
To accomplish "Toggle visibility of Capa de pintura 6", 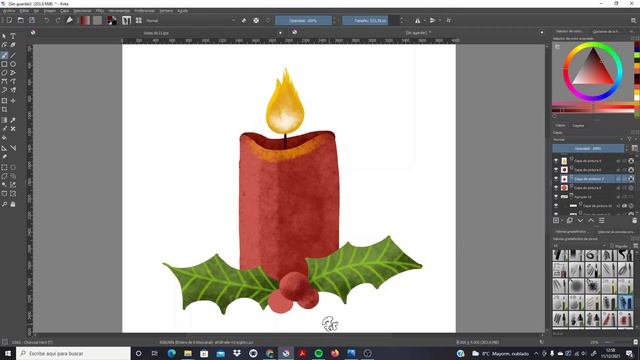I will coord(556,187).
